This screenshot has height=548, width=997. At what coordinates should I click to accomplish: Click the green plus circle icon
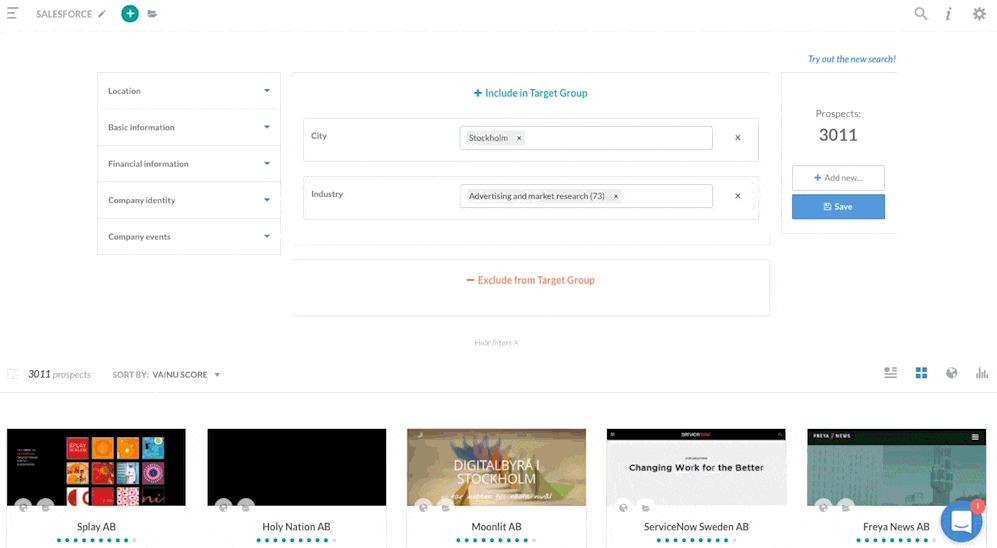click(x=130, y=14)
